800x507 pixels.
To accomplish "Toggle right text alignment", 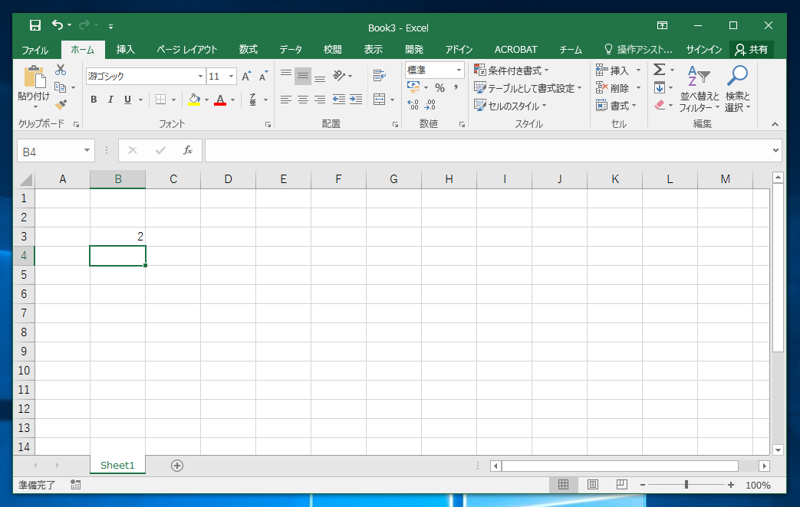I will tap(320, 99).
